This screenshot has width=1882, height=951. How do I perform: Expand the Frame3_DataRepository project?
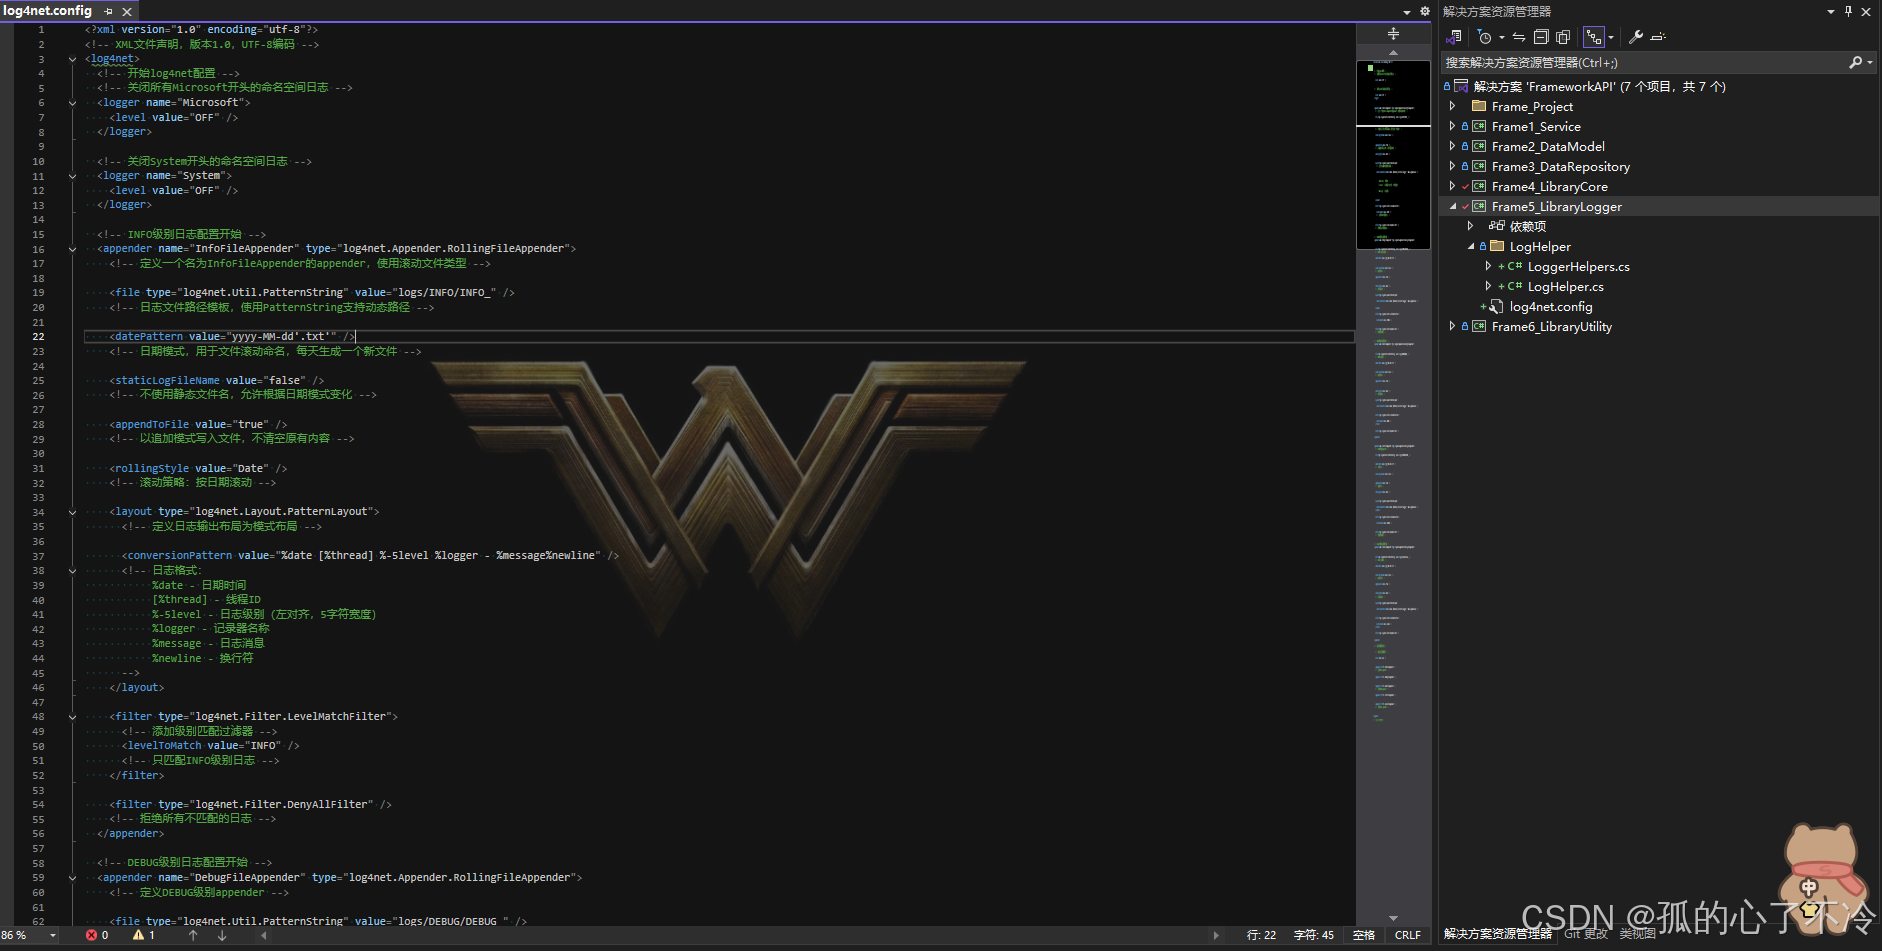click(x=1452, y=166)
